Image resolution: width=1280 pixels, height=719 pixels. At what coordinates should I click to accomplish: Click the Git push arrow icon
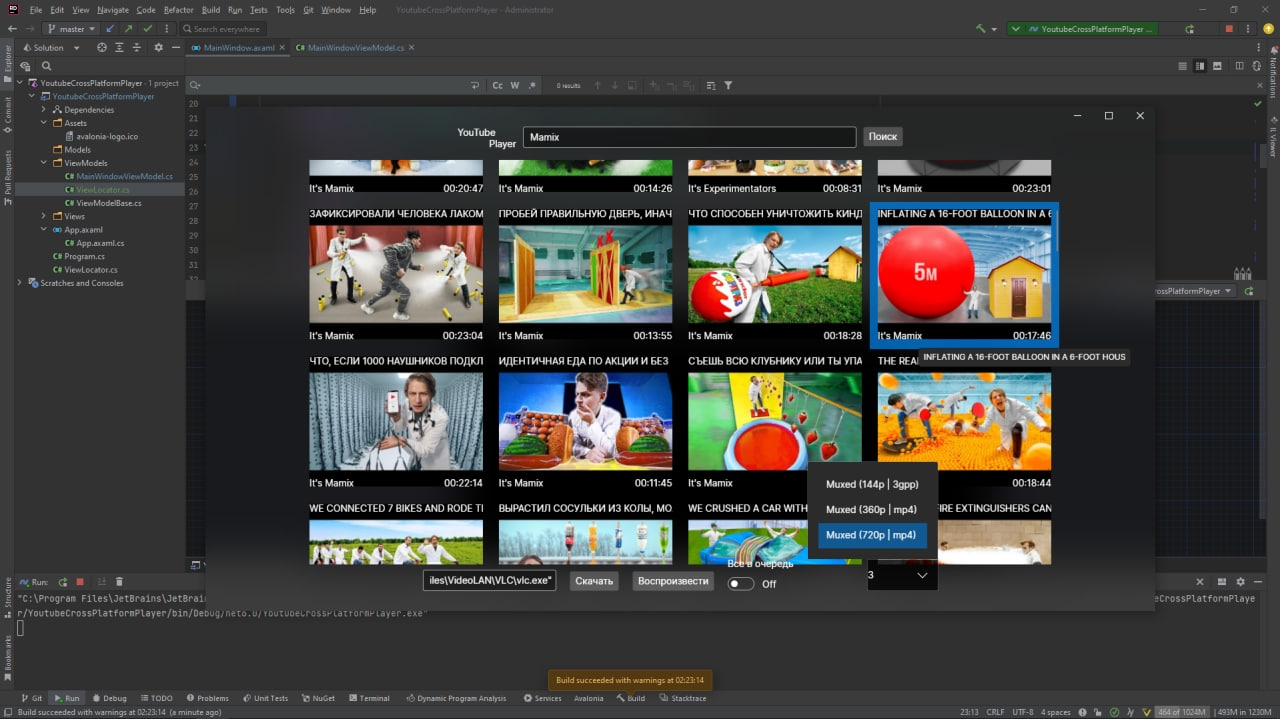point(128,29)
